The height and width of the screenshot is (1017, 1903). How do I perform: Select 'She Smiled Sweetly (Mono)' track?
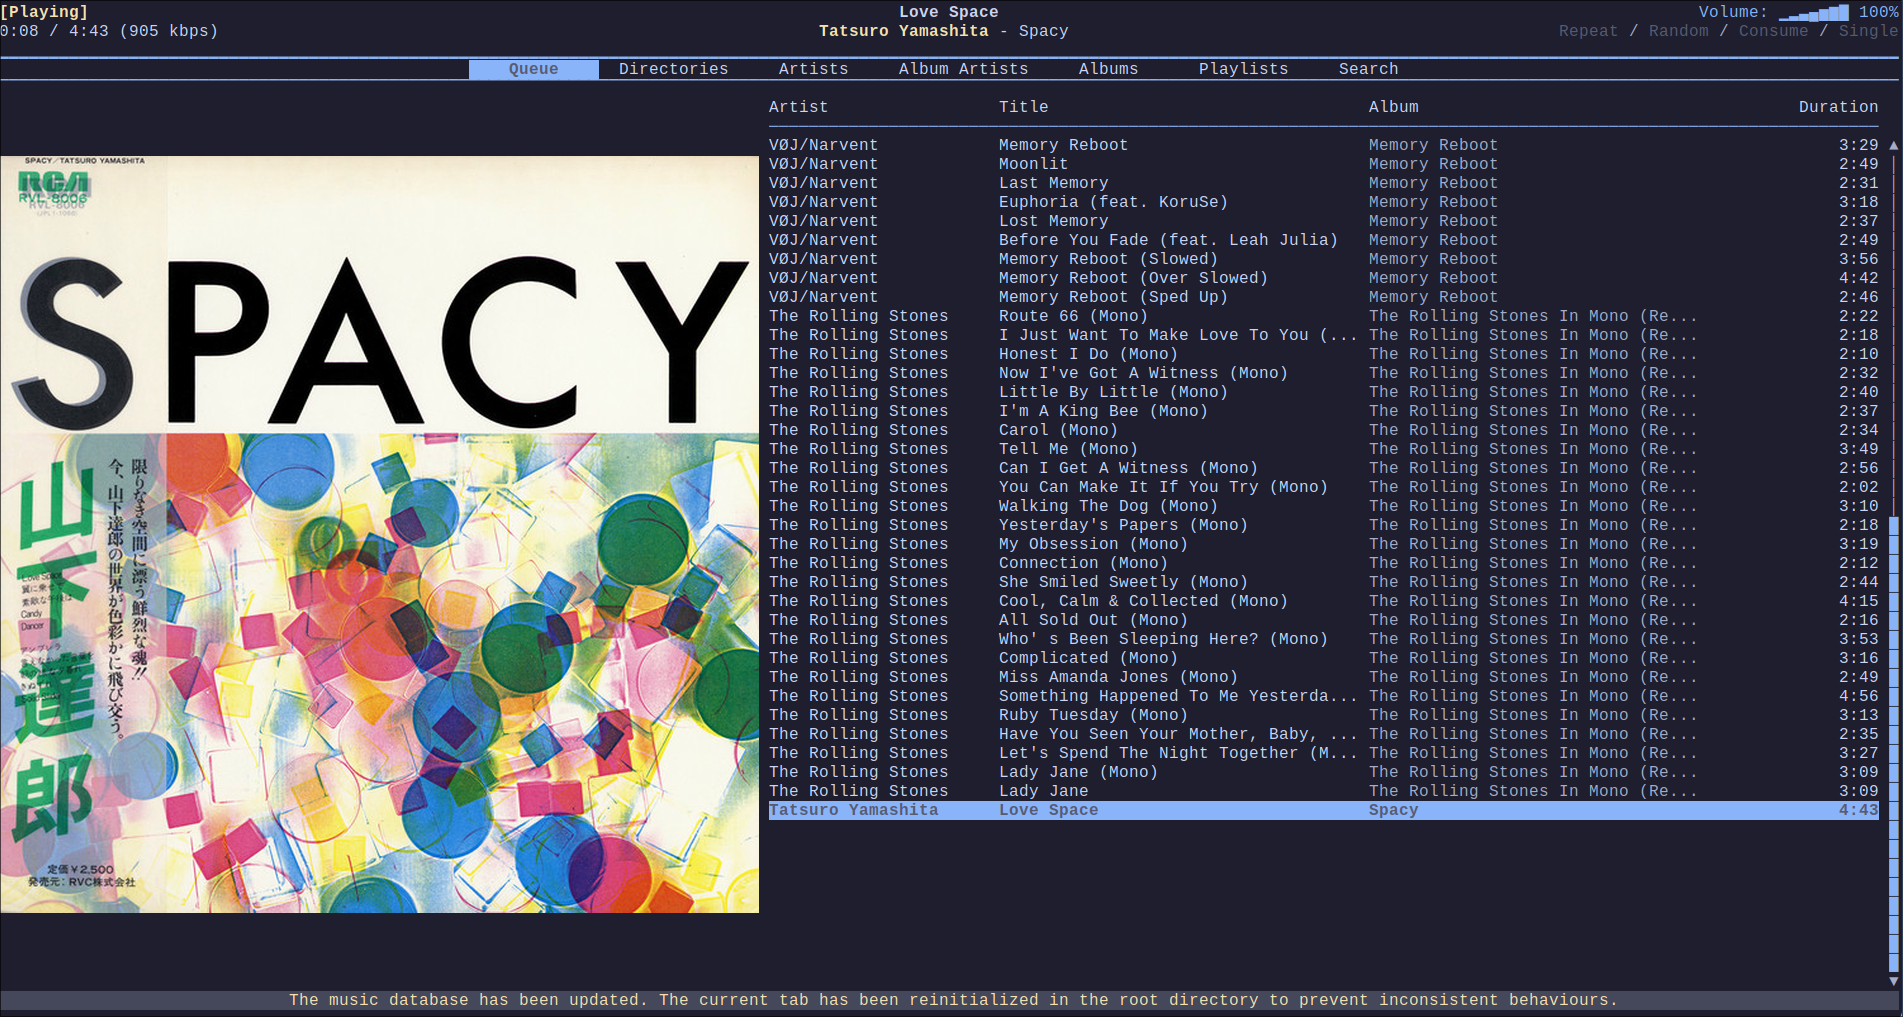(1323, 582)
